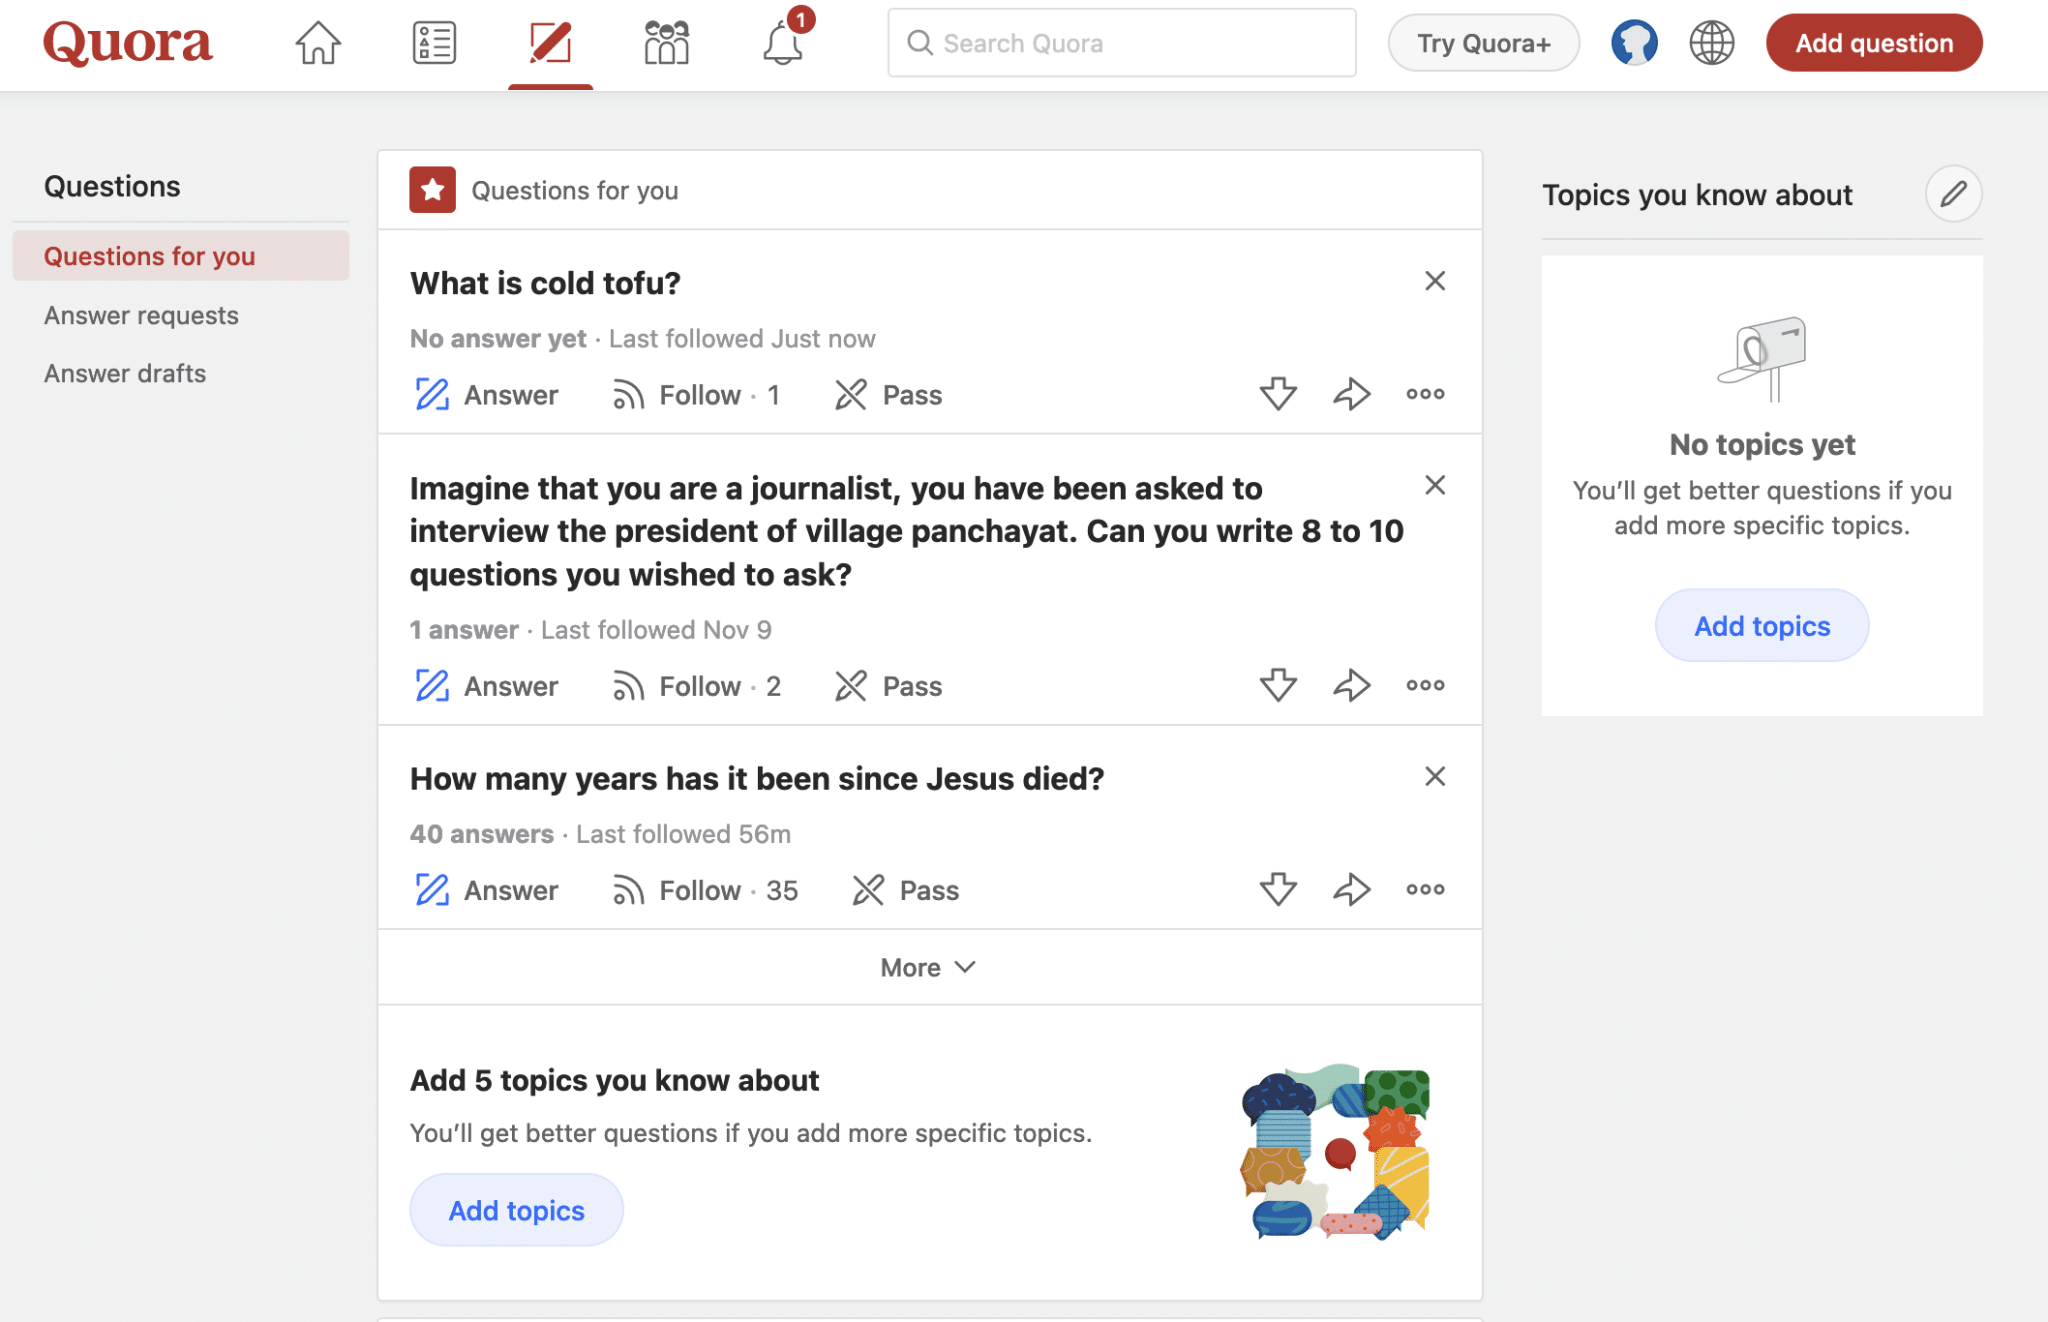Click '40 answers' text
This screenshot has width=2048, height=1322.
pyautogui.click(x=482, y=834)
